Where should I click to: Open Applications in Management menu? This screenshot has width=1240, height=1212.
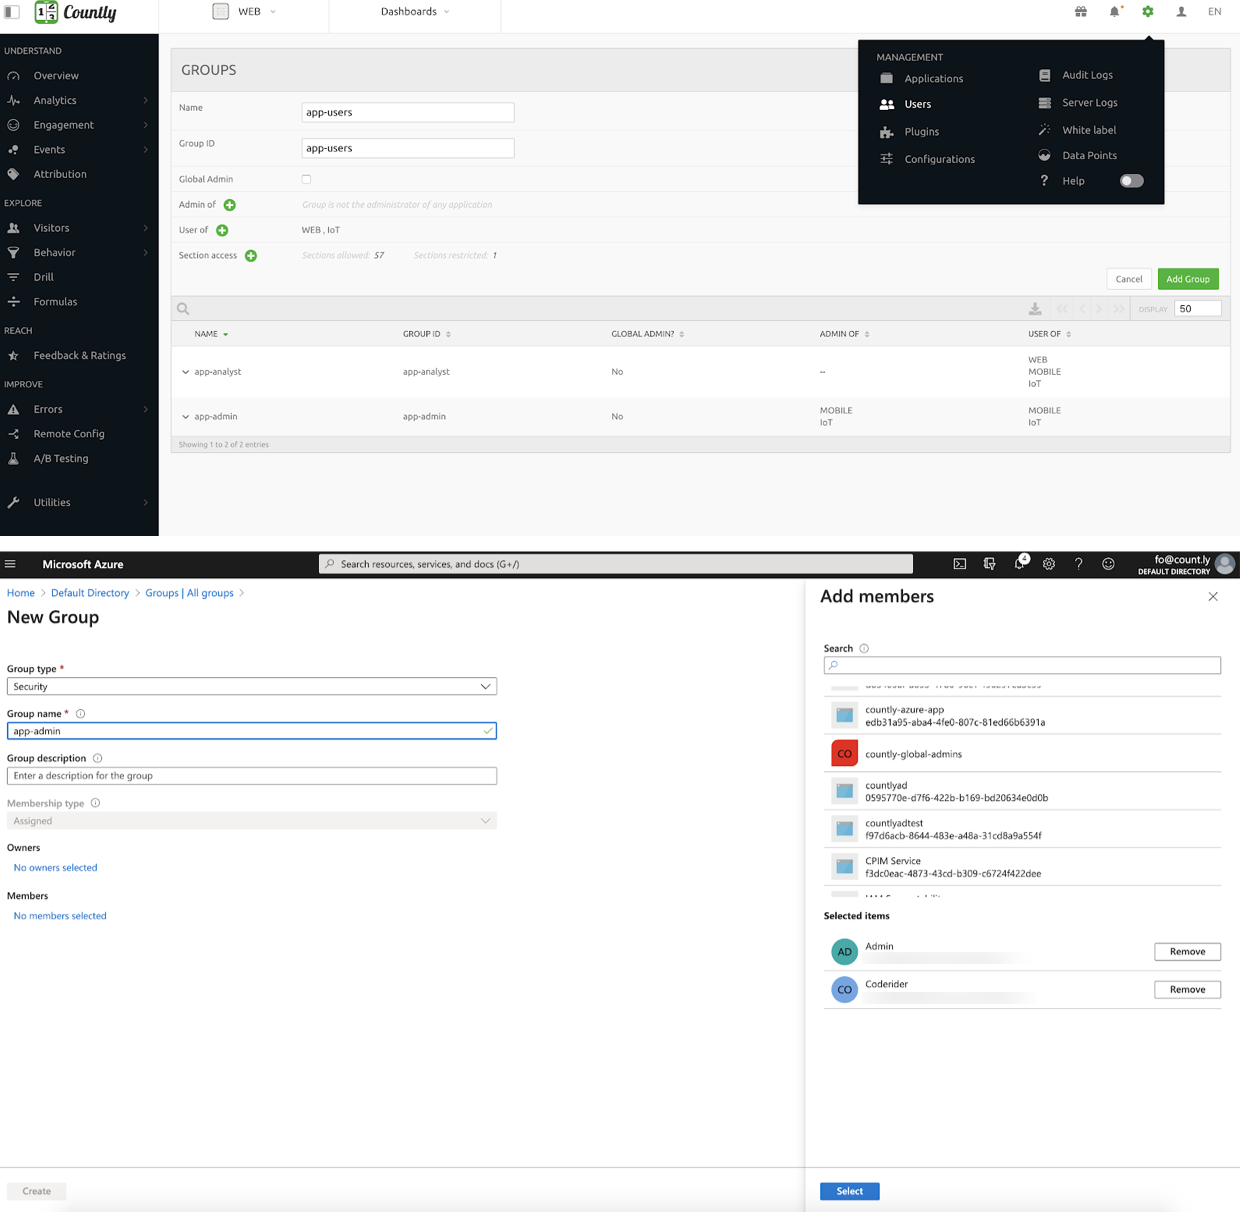[922, 78]
